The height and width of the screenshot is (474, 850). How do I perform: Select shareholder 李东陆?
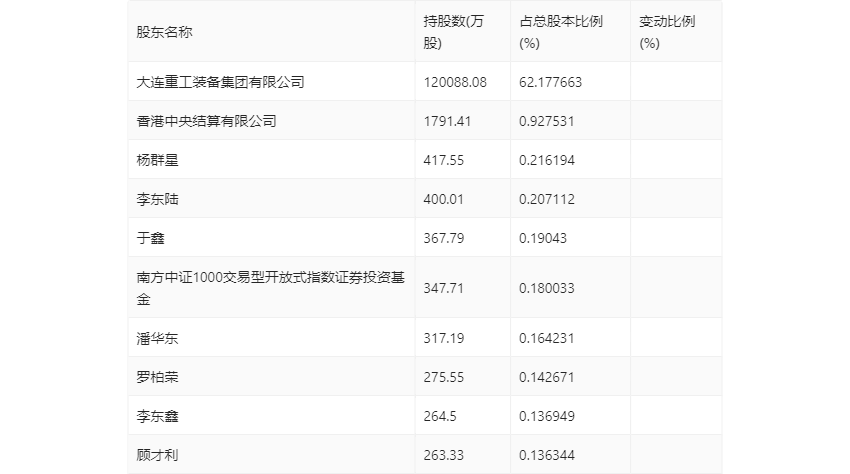[x=157, y=199]
